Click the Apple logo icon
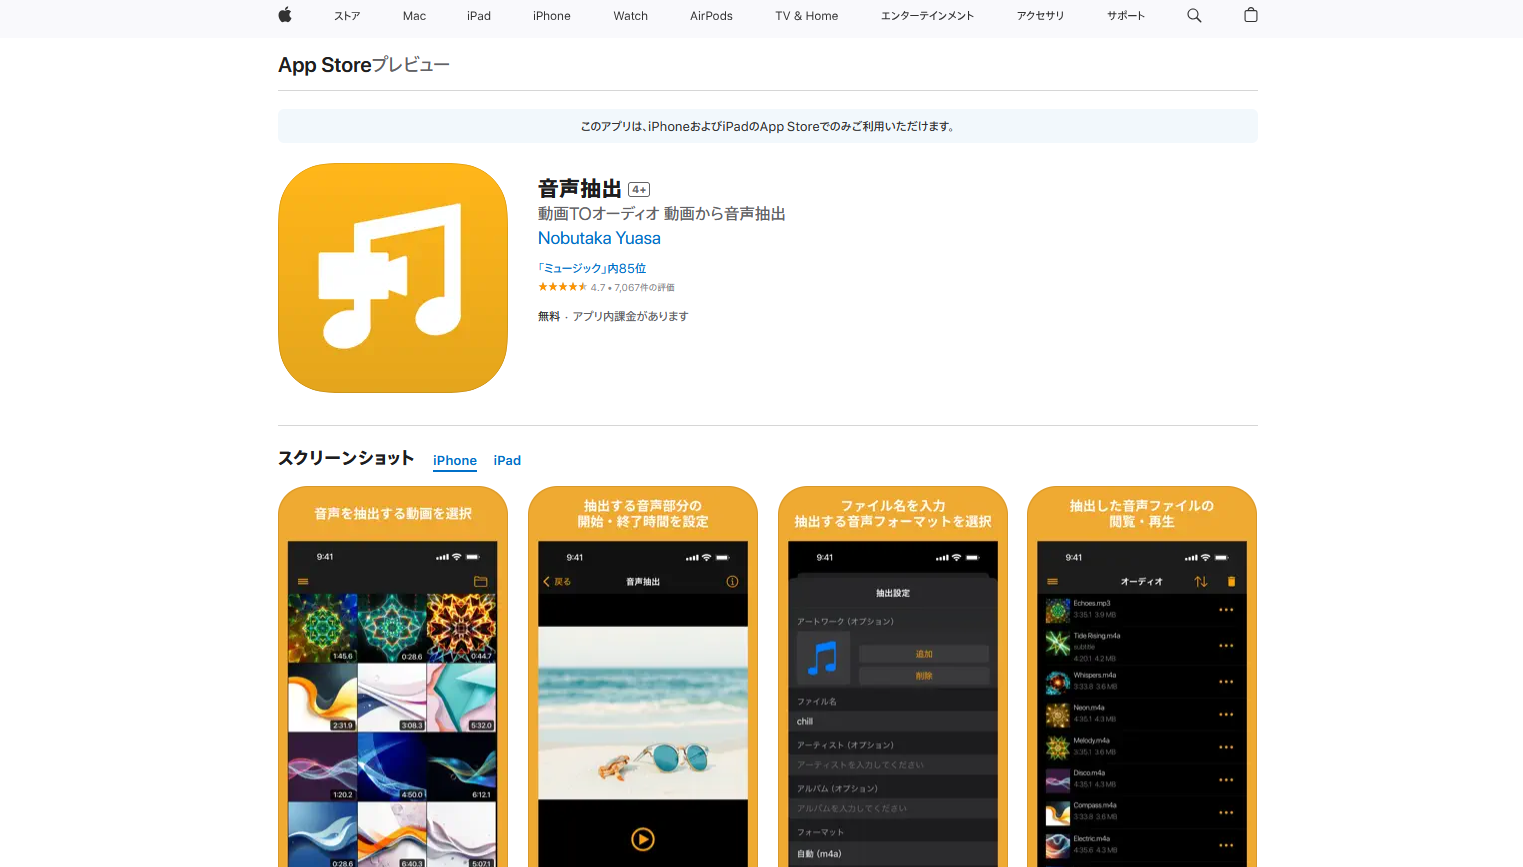This screenshot has height=867, width=1523. (285, 15)
